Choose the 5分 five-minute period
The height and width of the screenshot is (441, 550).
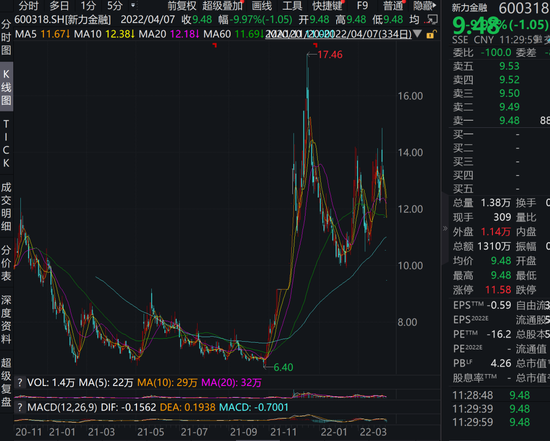(115, 6)
